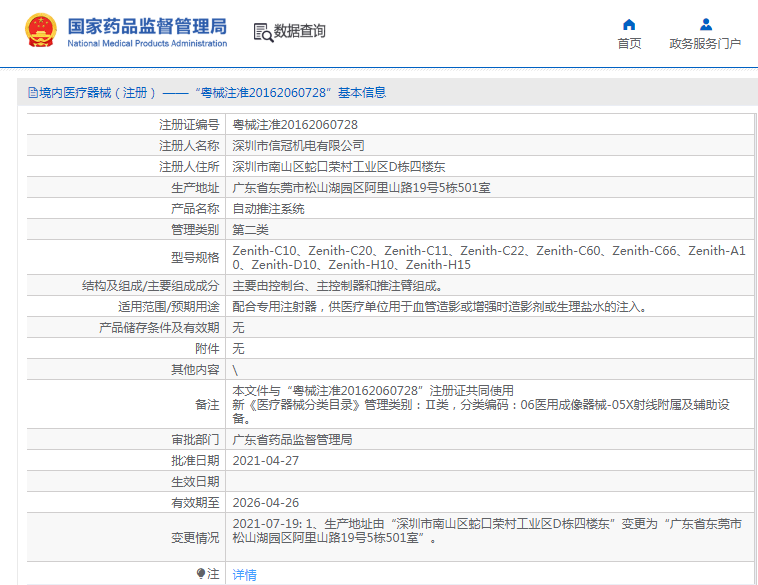
Task: Select change record text dated 2021-07-19
Action: (x=487, y=531)
